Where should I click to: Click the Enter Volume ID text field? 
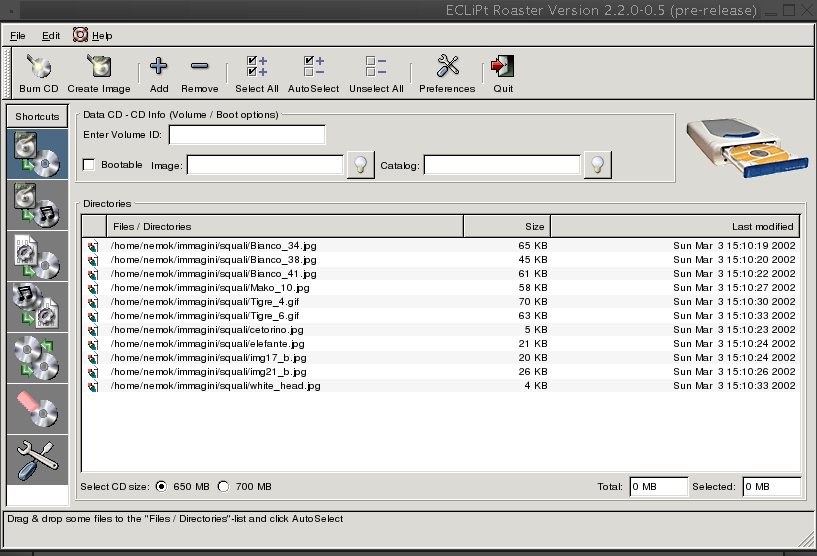pyautogui.click(x=247, y=135)
